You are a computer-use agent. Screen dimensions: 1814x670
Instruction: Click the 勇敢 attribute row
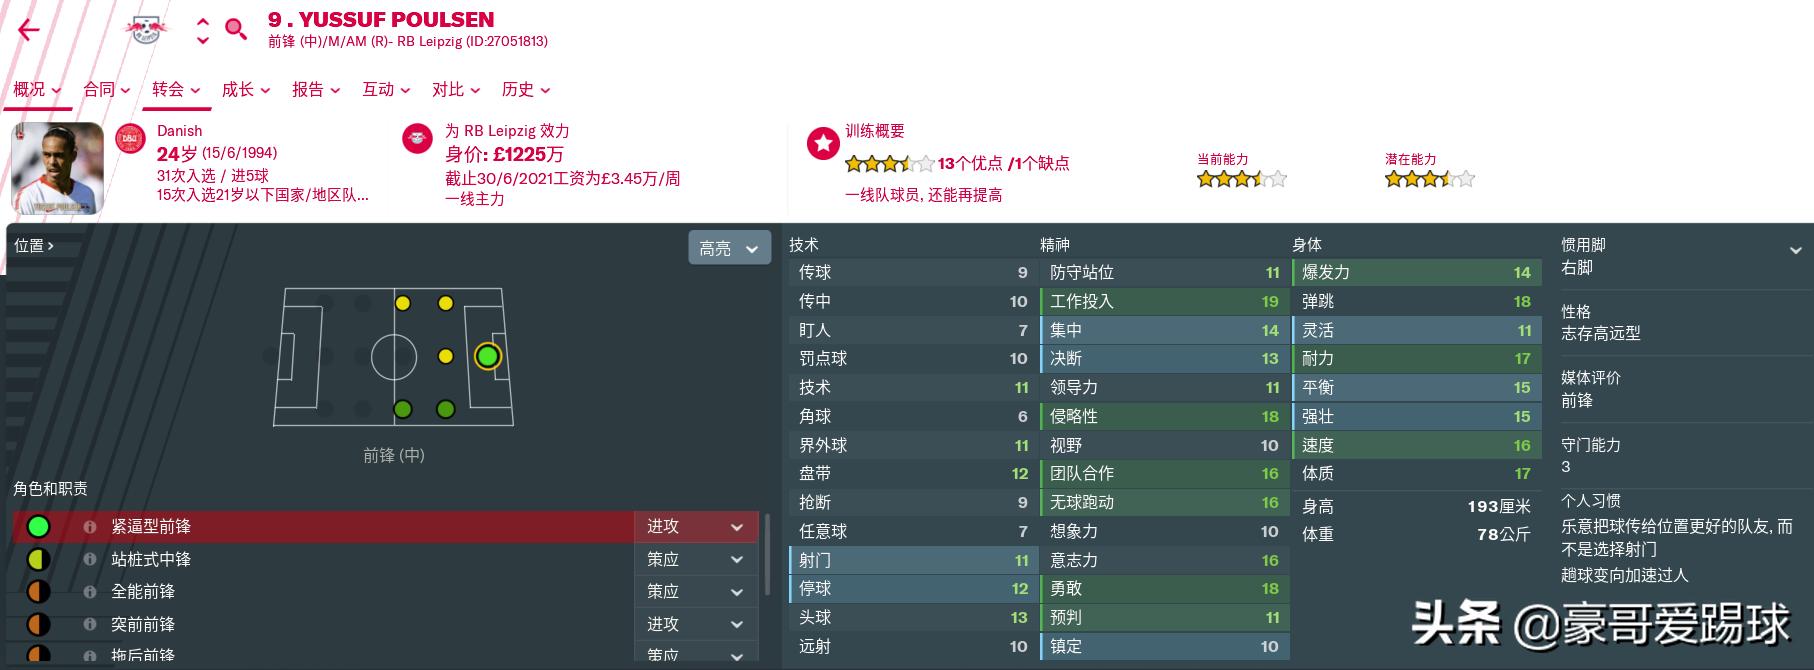click(1165, 588)
